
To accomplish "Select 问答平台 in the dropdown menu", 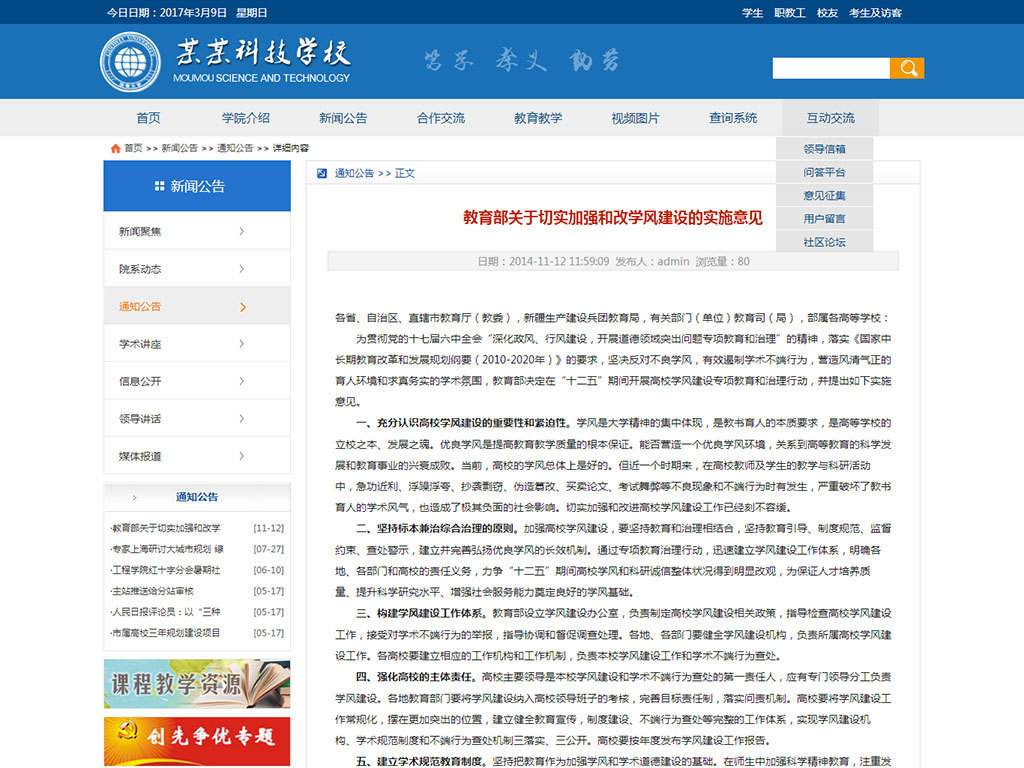I will coord(824,172).
